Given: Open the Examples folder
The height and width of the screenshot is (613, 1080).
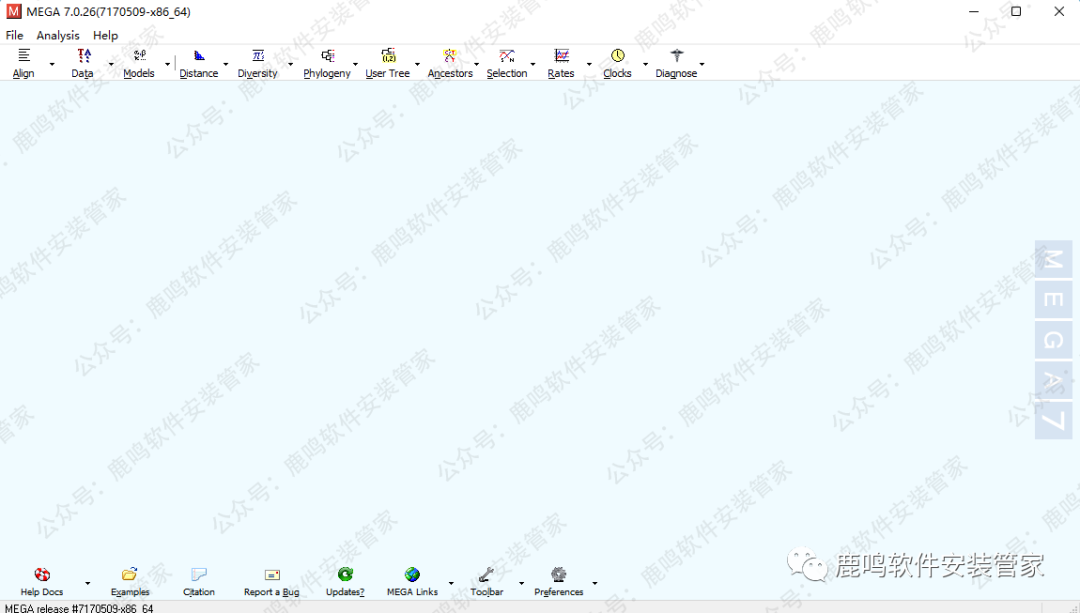Looking at the screenshot, I should (x=130, y=581).
